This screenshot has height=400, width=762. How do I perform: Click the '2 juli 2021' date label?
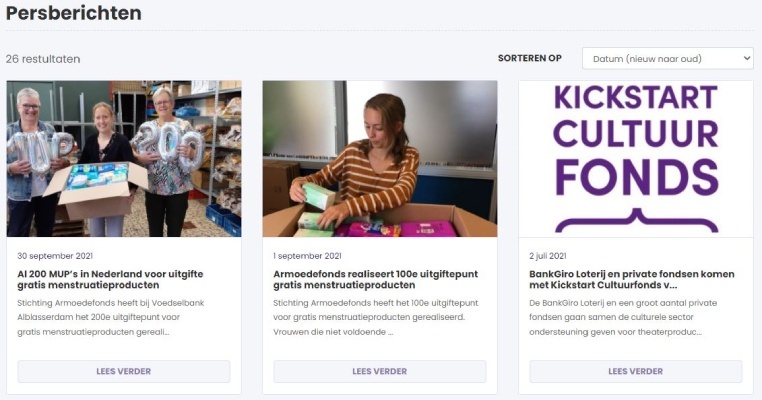pyautogui.click(x=552, y=255)
